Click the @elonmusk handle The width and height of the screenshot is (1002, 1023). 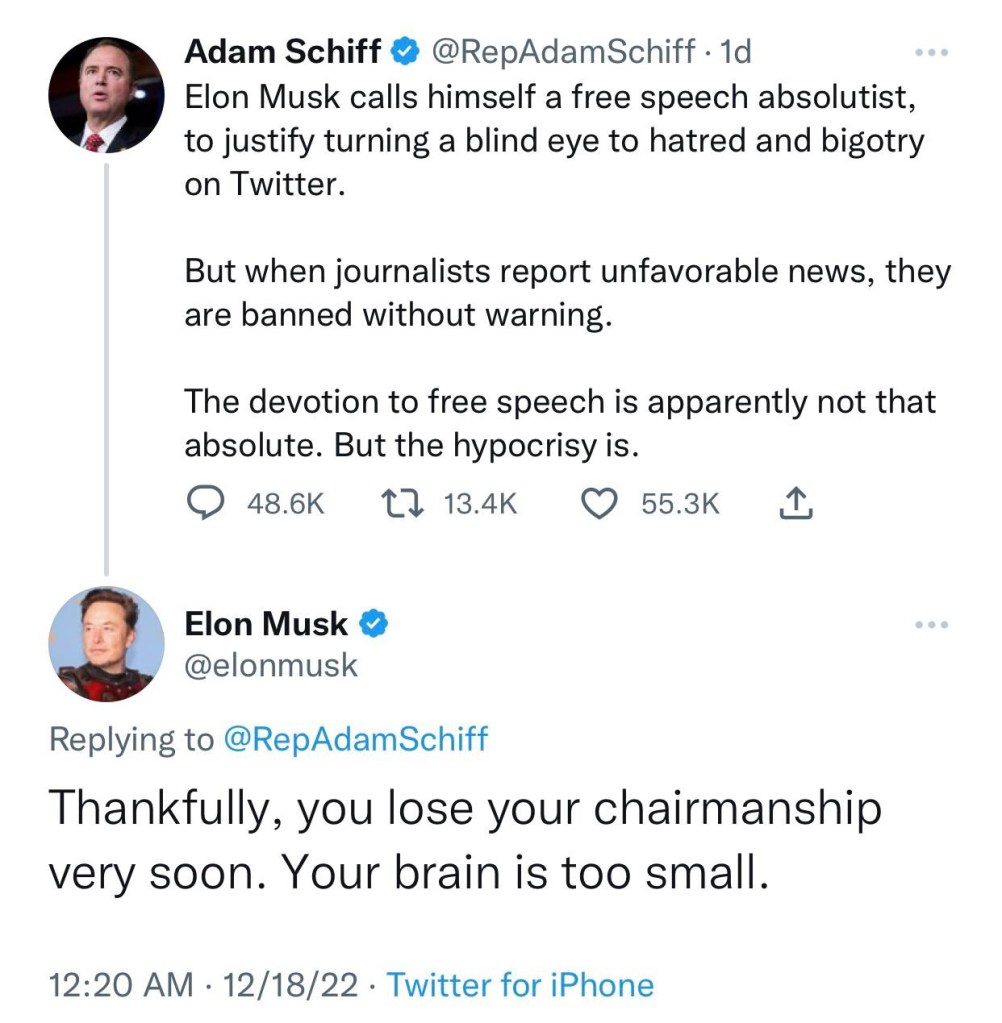tap(271, 665)
